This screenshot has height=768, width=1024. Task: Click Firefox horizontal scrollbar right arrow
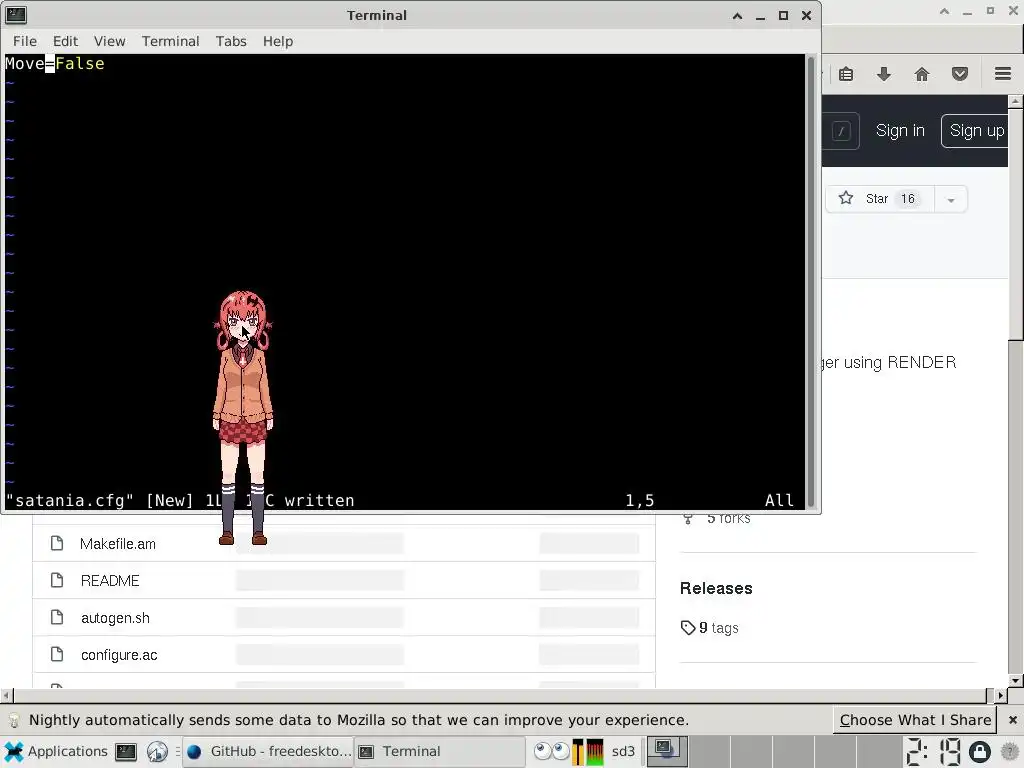tap(1001, 696)
